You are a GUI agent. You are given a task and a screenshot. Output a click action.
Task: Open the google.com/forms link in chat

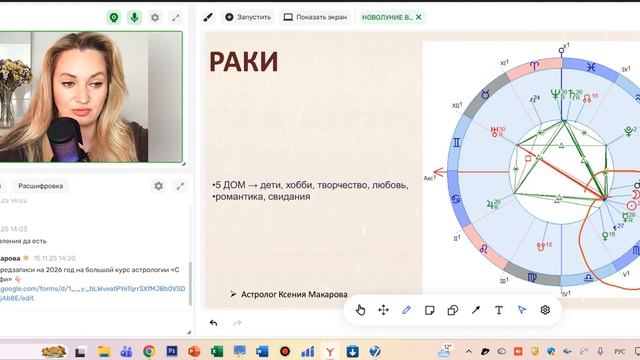(92, 293)
